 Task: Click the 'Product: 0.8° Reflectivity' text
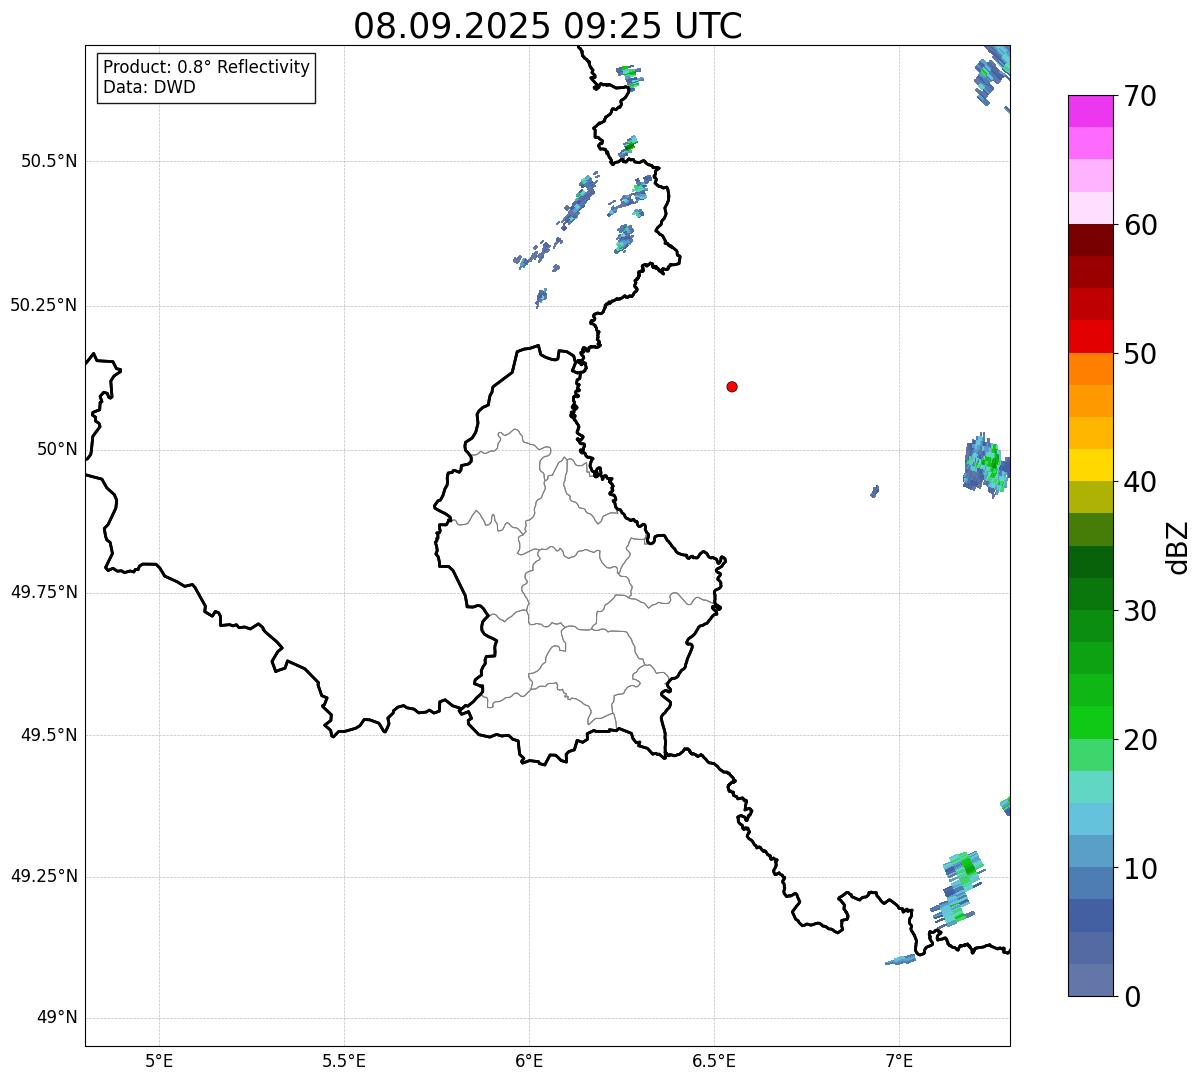point(207,67)
